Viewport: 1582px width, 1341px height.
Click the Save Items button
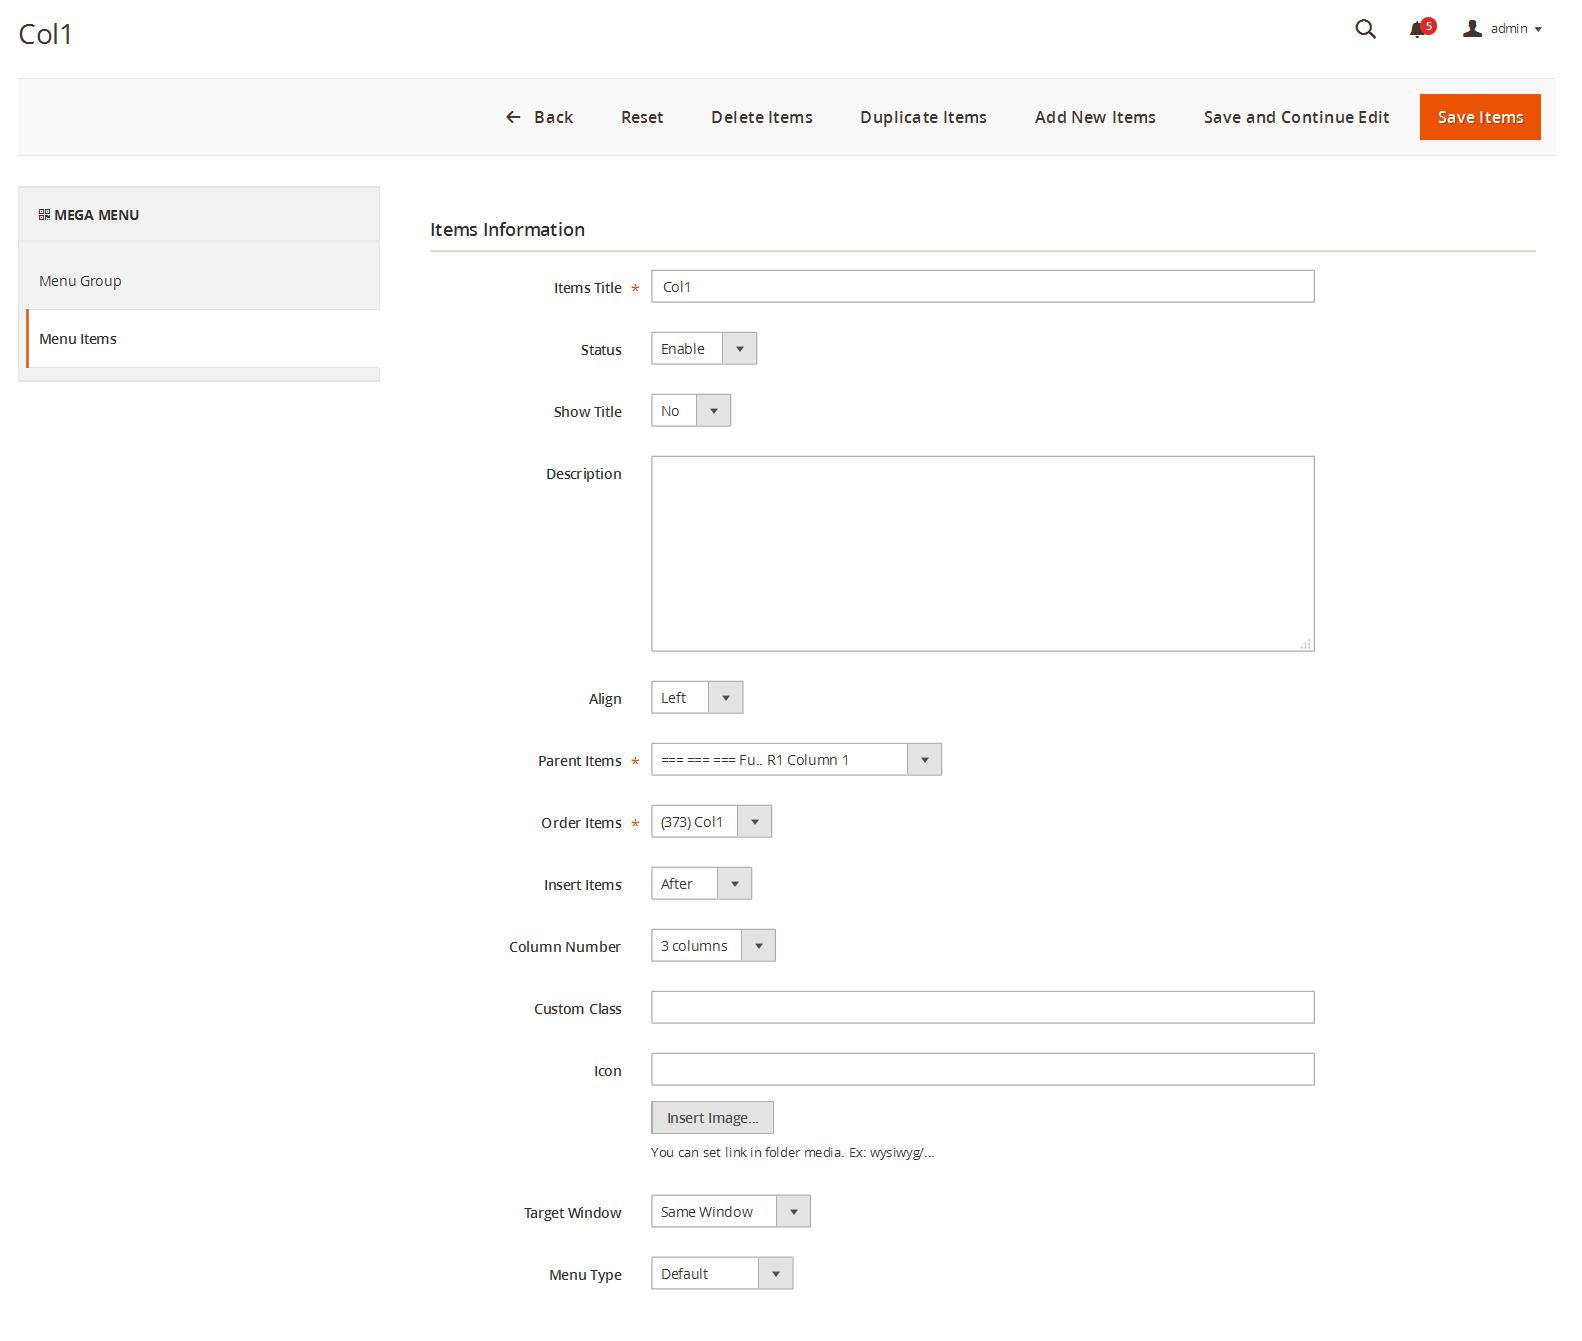(x=1479, y=117)
